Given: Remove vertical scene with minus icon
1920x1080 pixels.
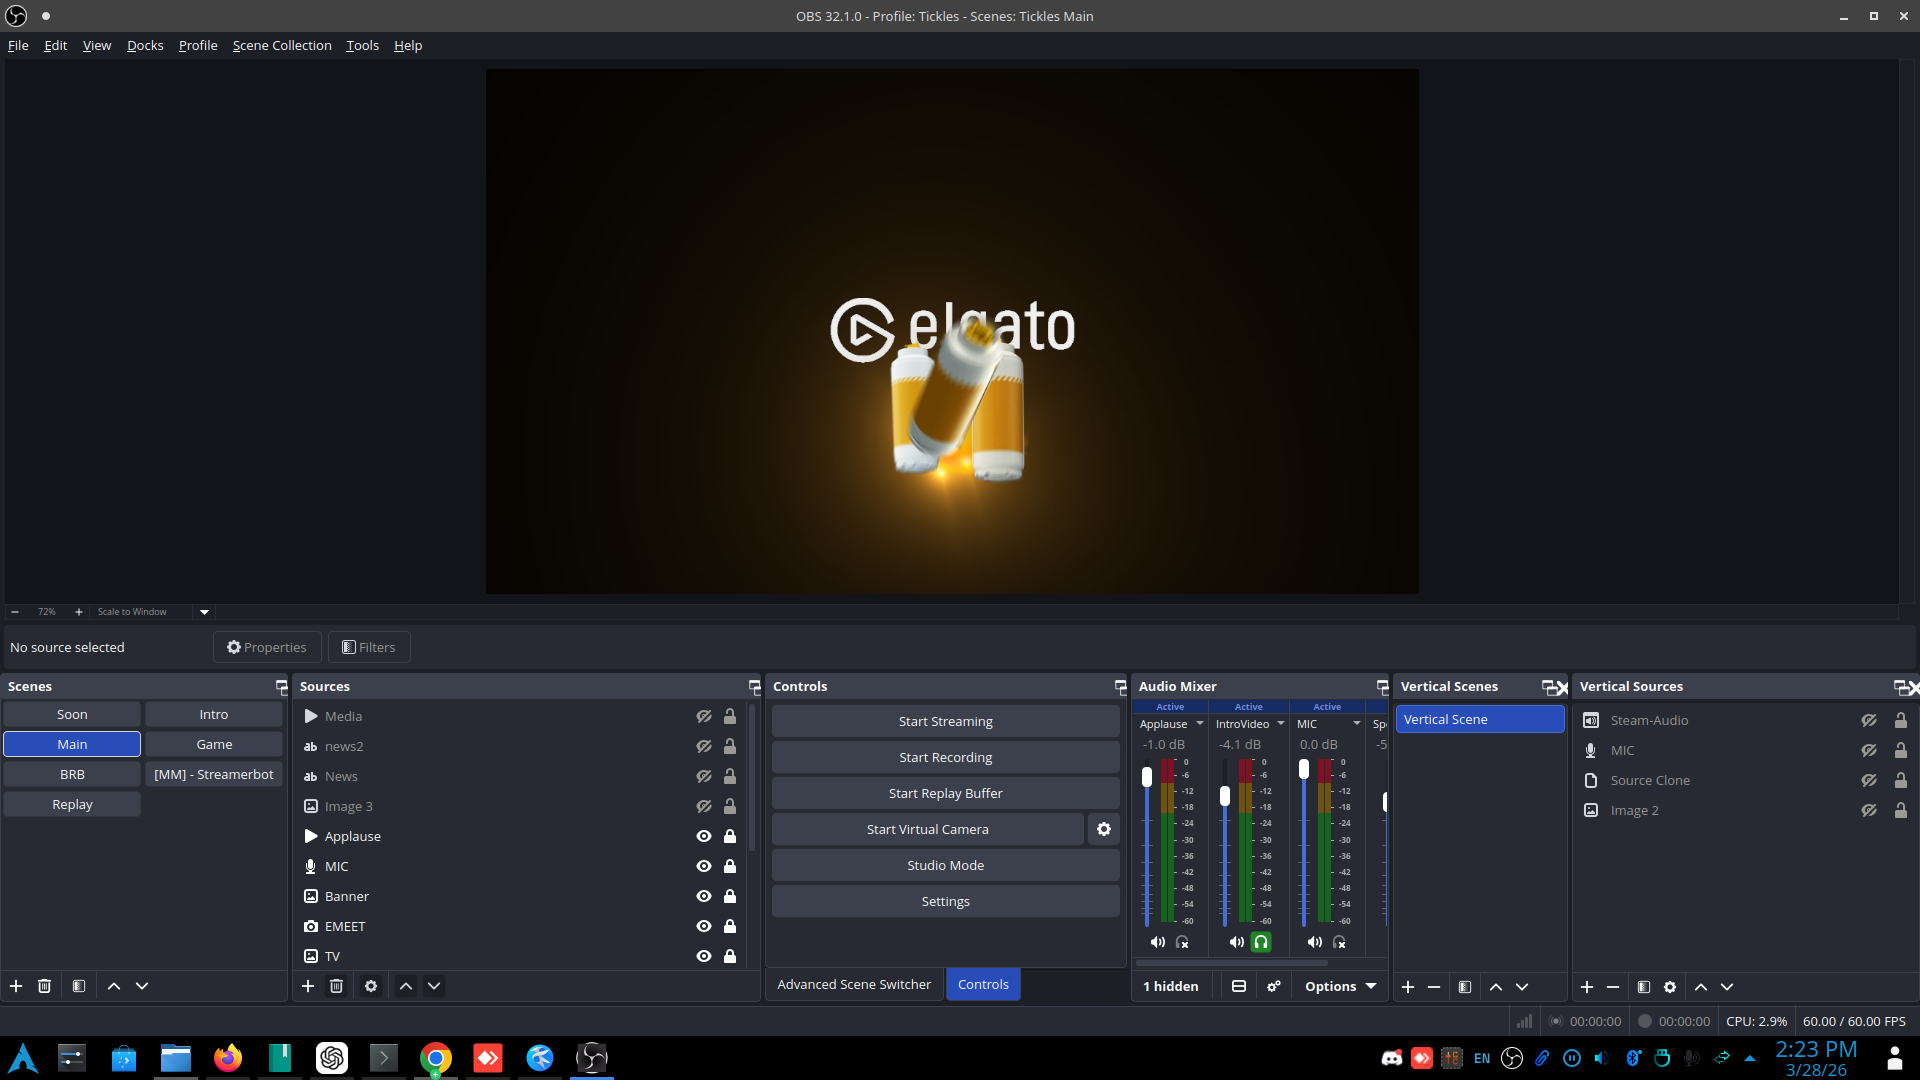Looking at the screenshot, I should [x=1434, y=987].
